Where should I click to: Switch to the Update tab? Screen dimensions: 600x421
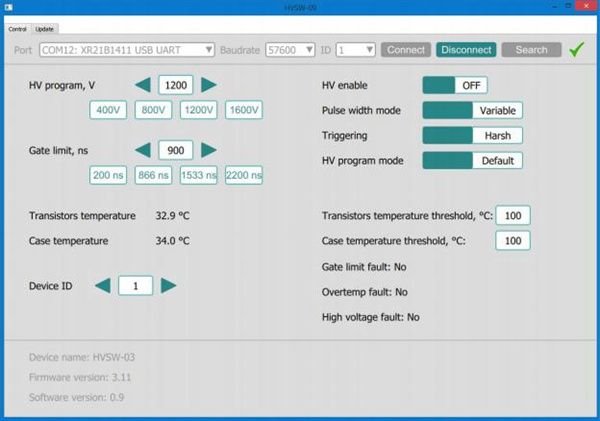45,29
